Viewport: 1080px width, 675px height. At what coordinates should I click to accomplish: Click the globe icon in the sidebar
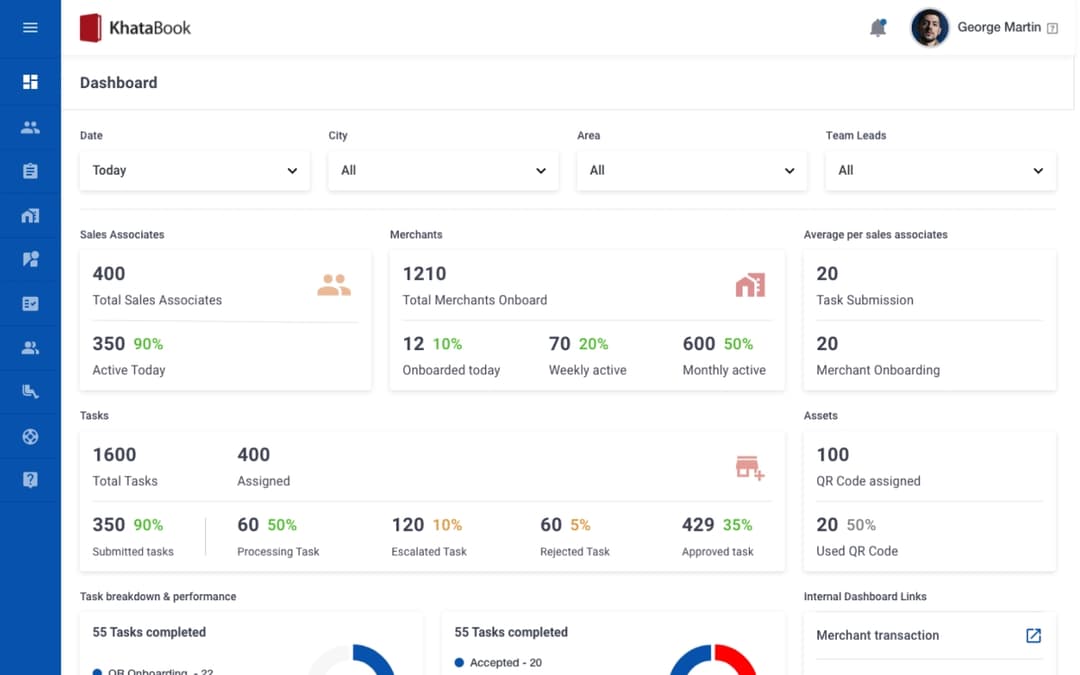[x=31, y=435]
